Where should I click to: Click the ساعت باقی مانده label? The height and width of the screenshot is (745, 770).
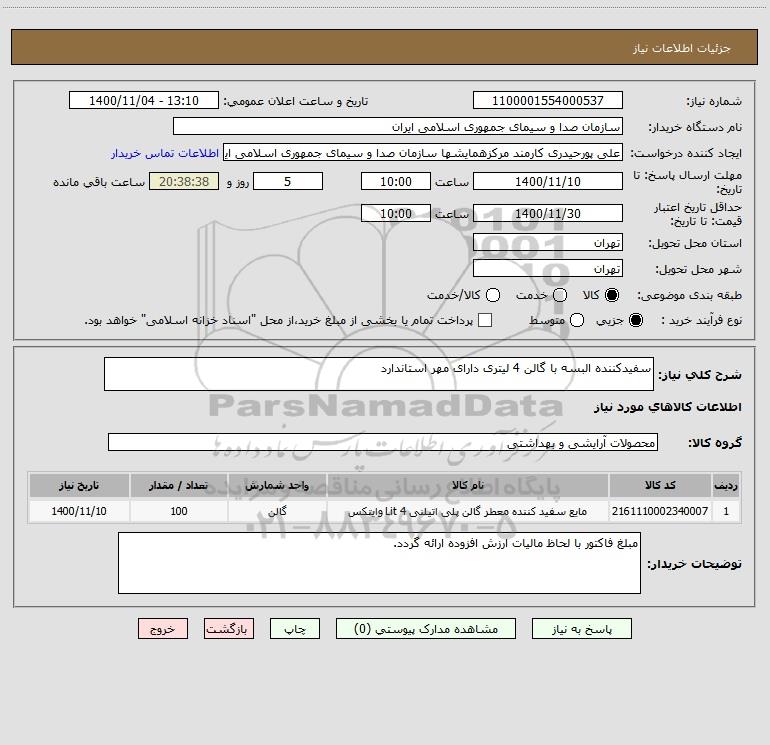99,182
